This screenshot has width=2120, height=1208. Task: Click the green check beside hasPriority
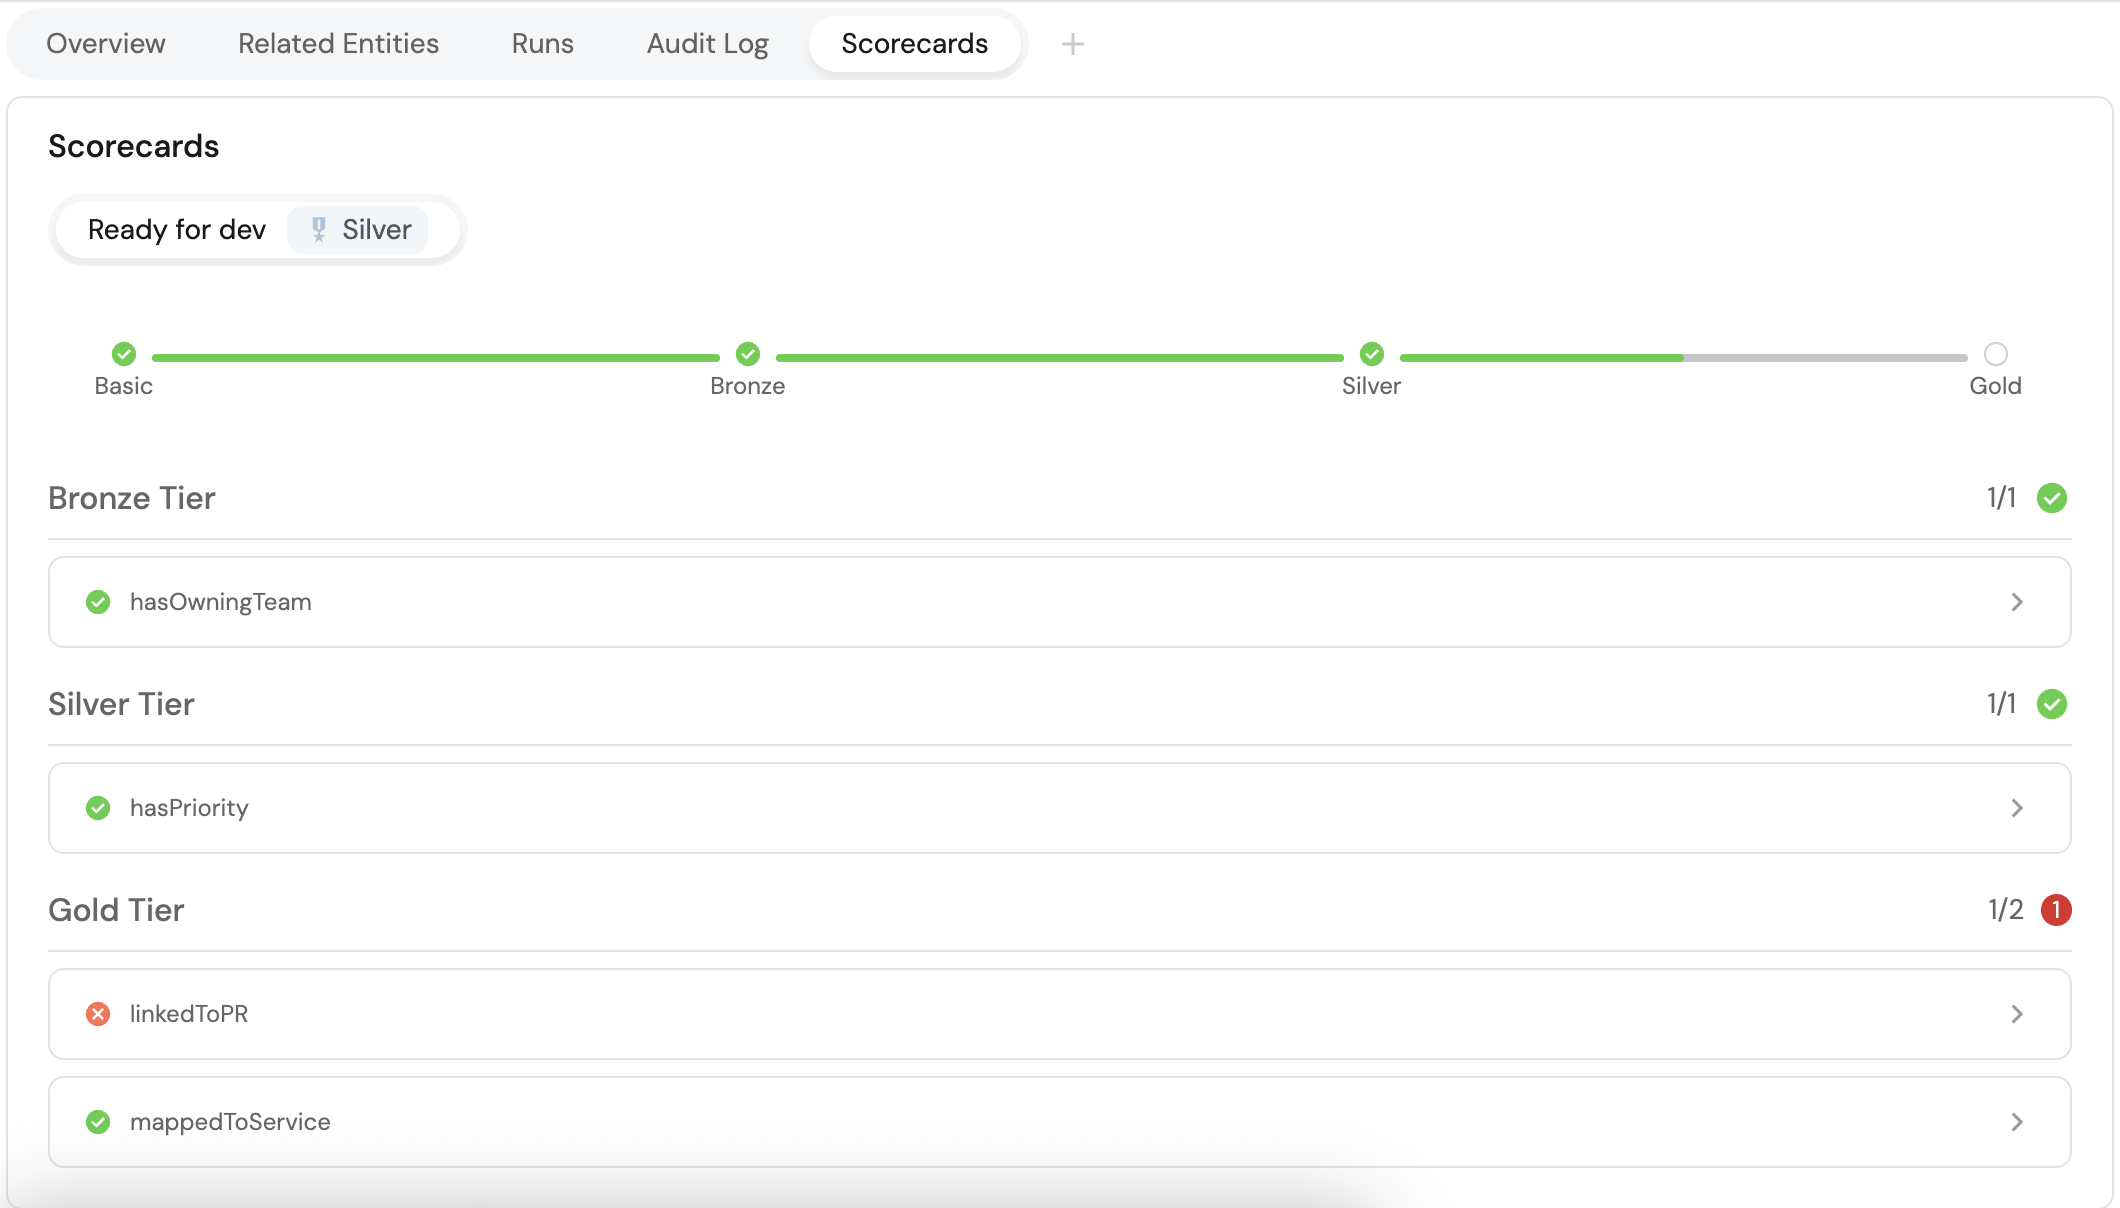(x=98, y=808)
